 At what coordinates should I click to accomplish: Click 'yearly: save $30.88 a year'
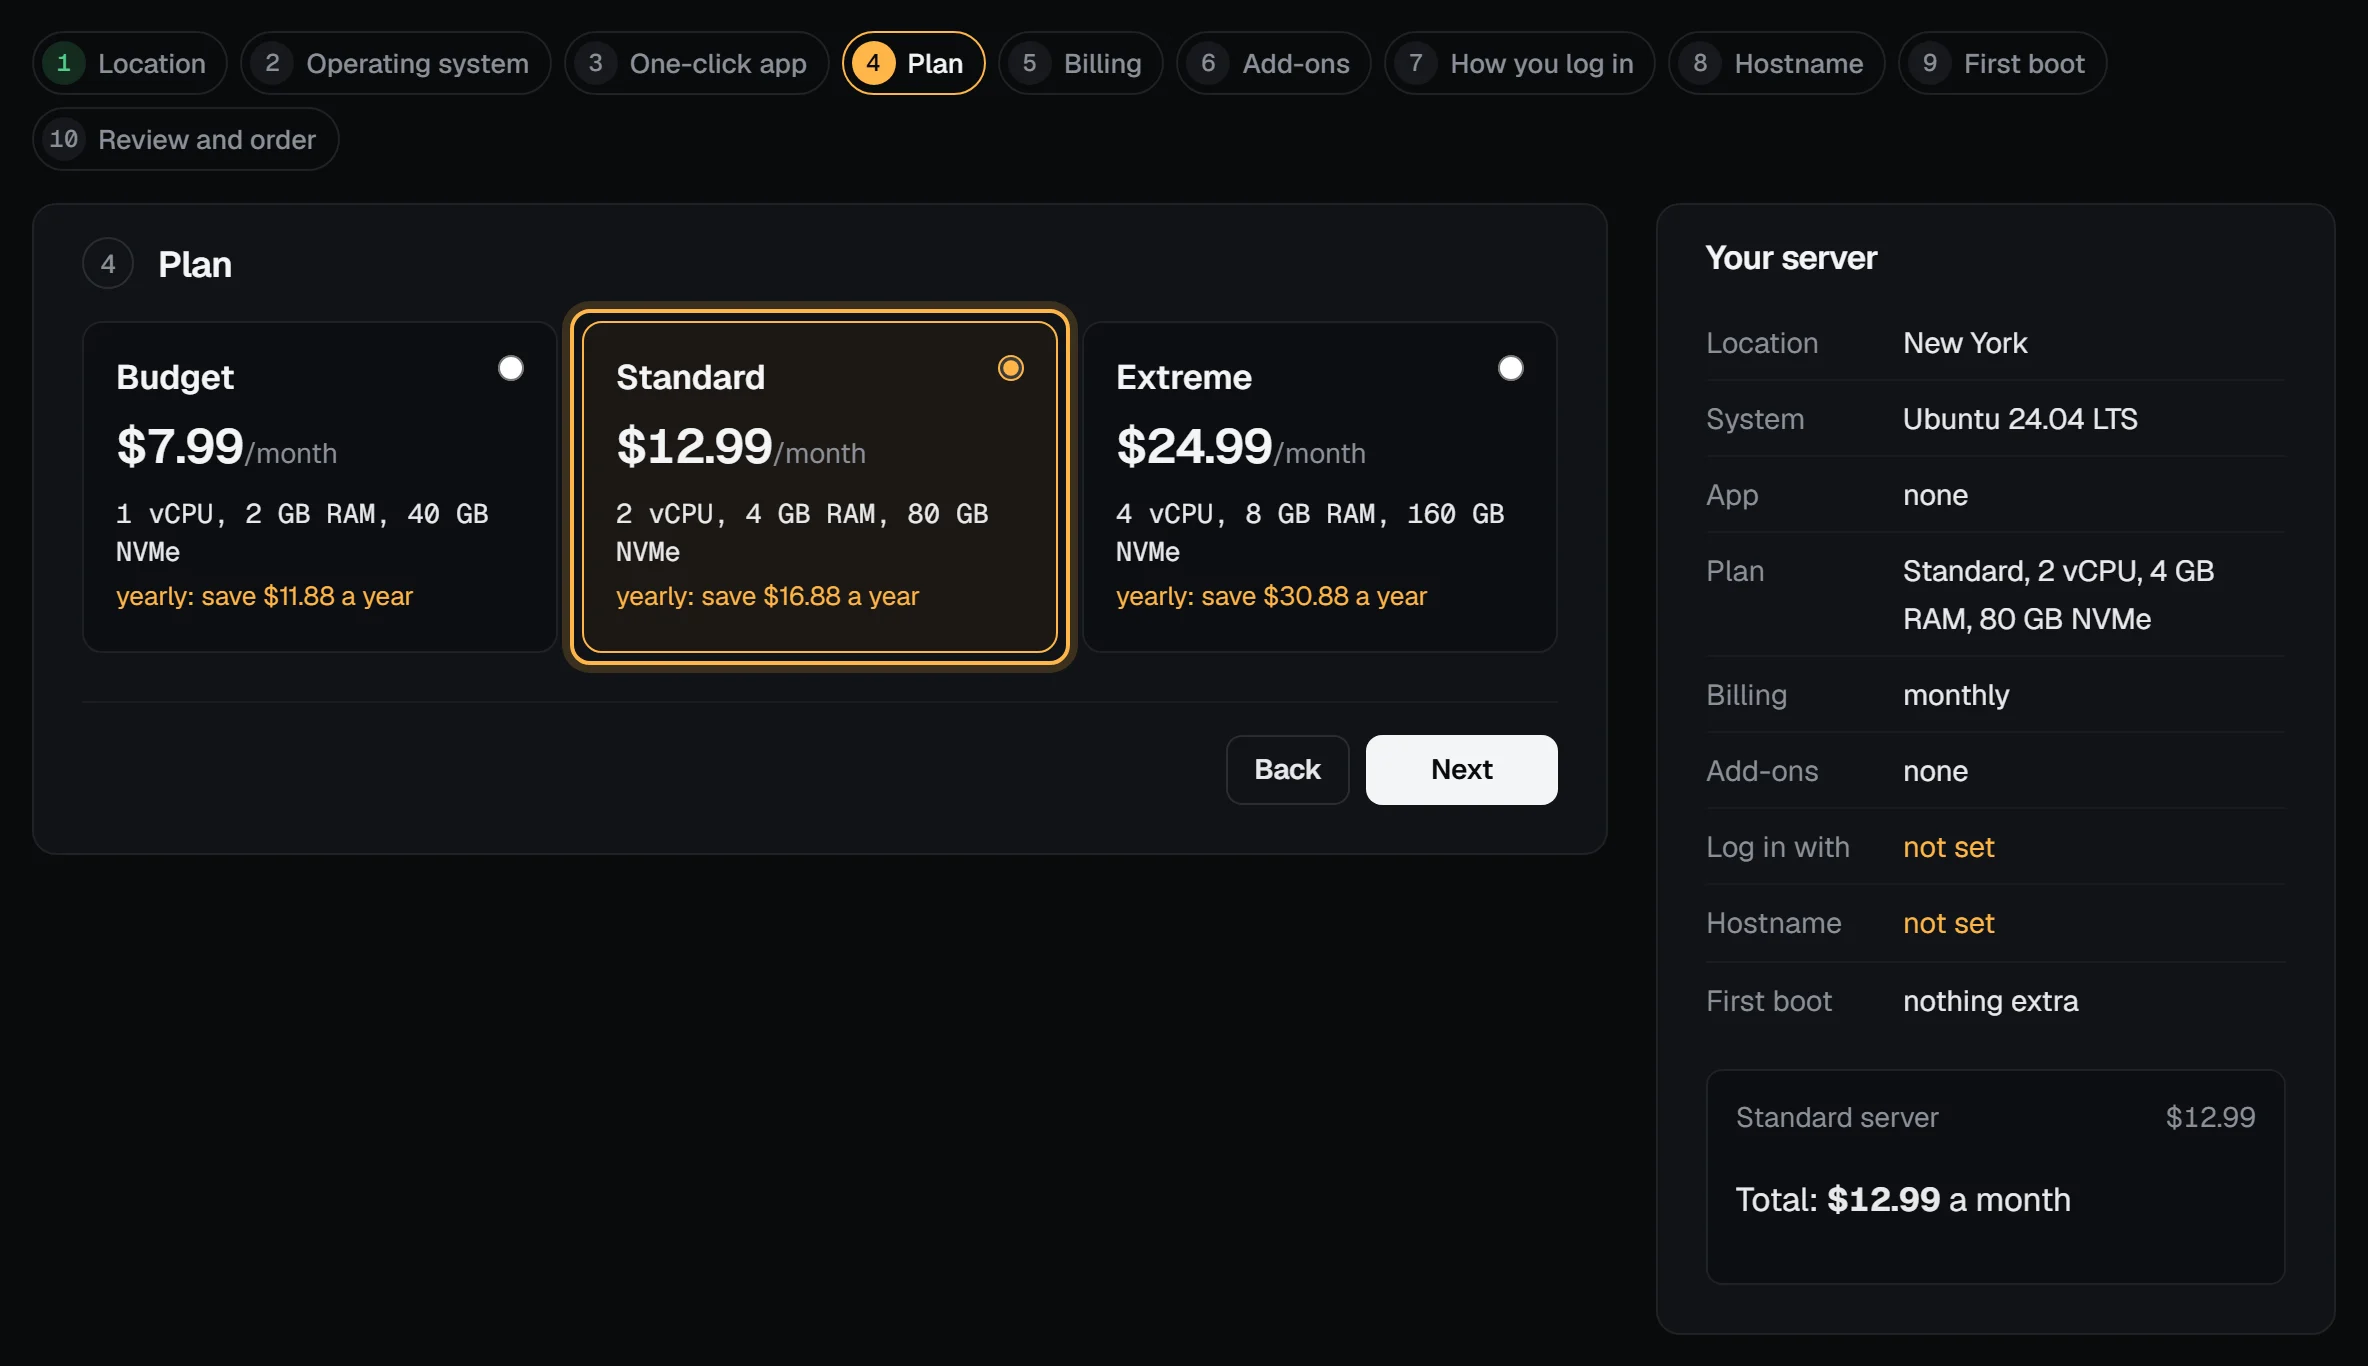pyautogui.click(x=1271, y=596)
